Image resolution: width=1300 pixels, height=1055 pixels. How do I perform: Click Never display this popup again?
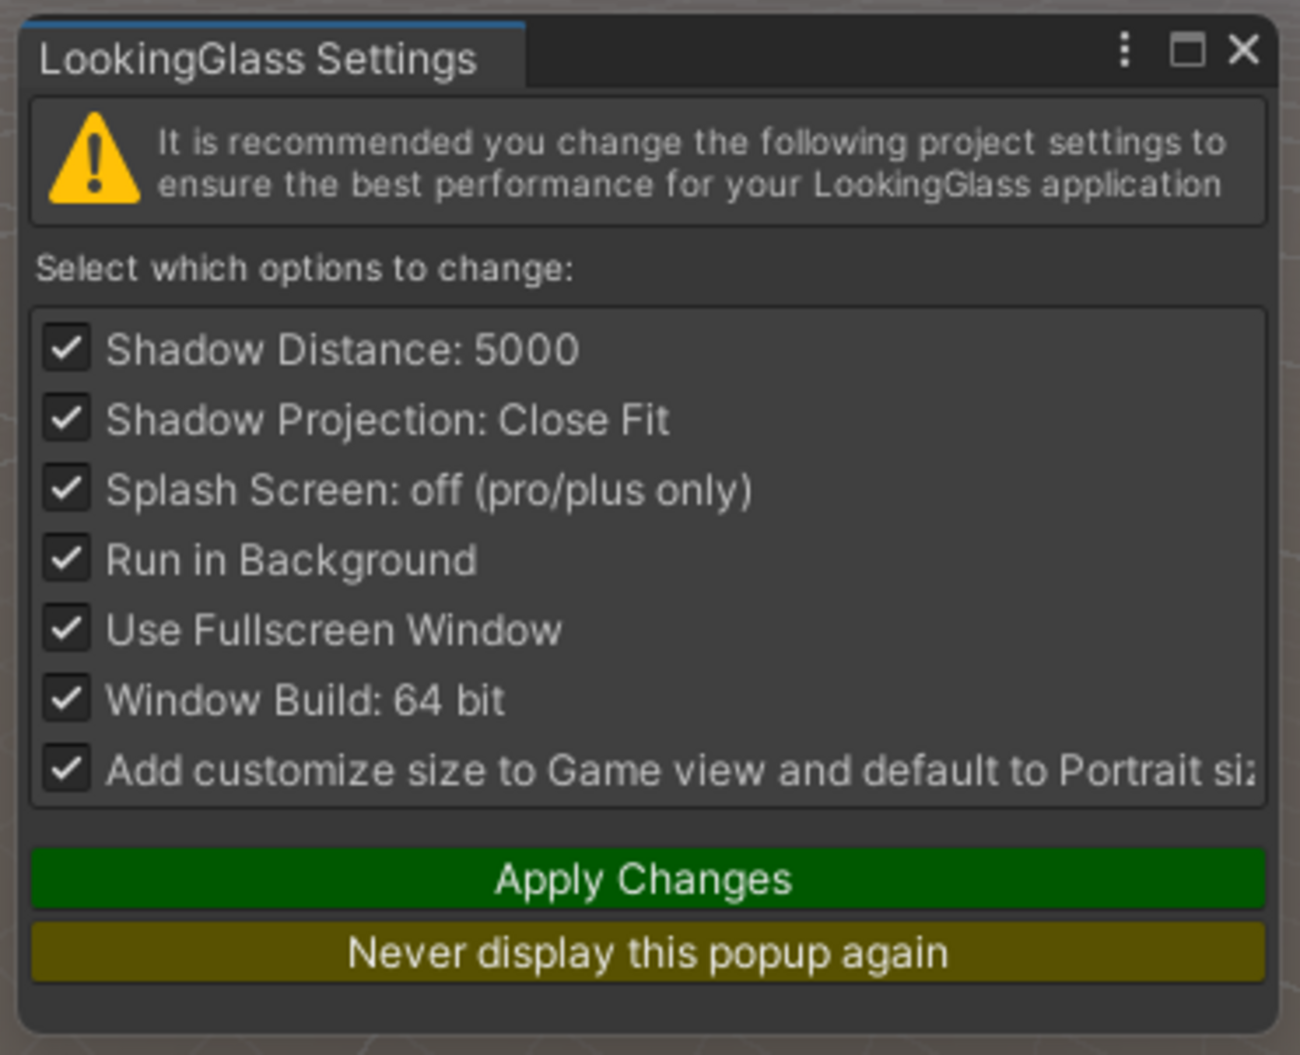648,953
